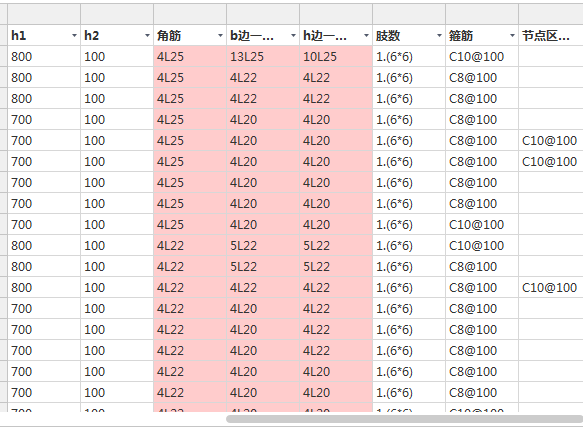
Task: Click the horizontal scrollbar at the bottom
Action: click(x=405, y=419)
